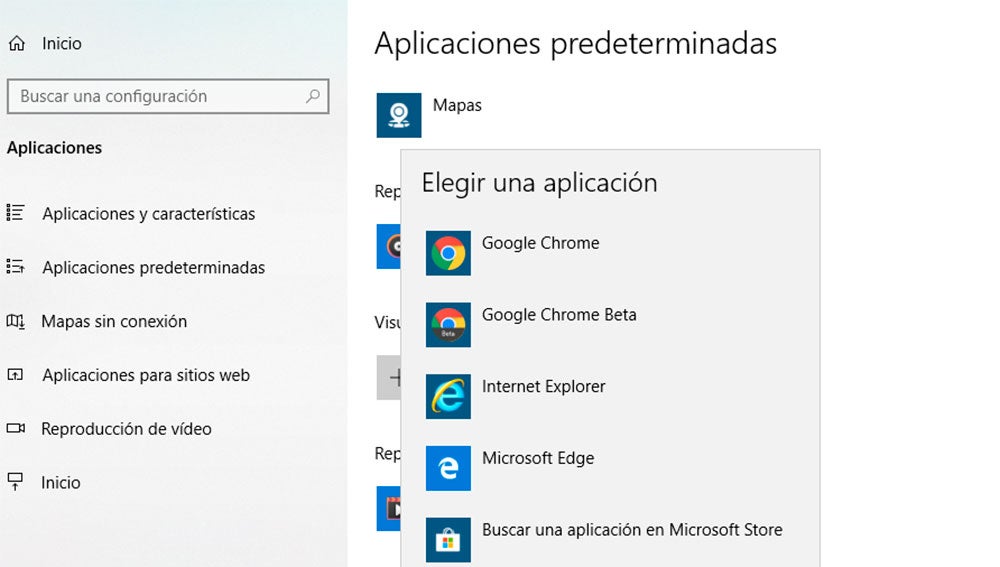Click the Aplicaciones y características list icon
Screen dimensions: 1000x567
15,212
